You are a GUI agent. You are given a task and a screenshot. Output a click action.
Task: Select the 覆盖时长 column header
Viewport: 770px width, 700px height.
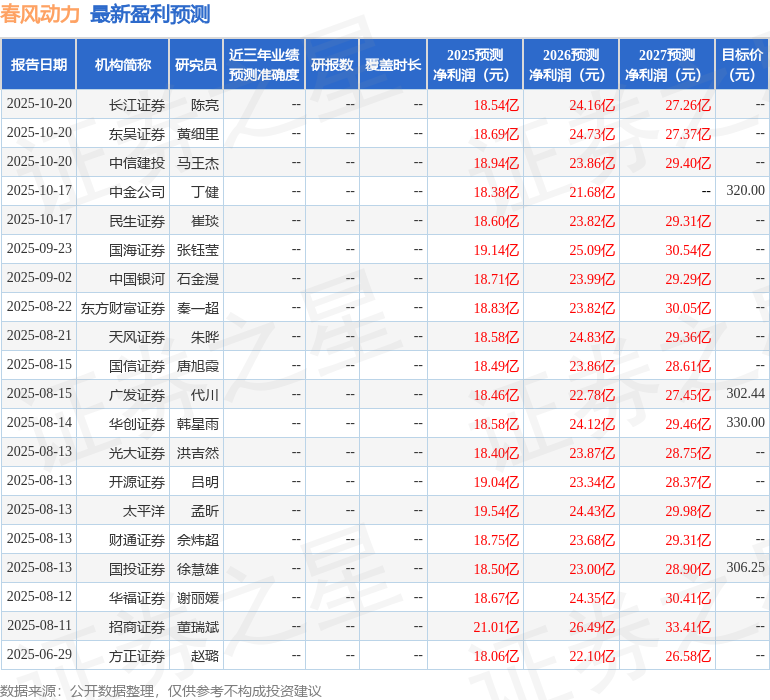[x=393, y=65]
